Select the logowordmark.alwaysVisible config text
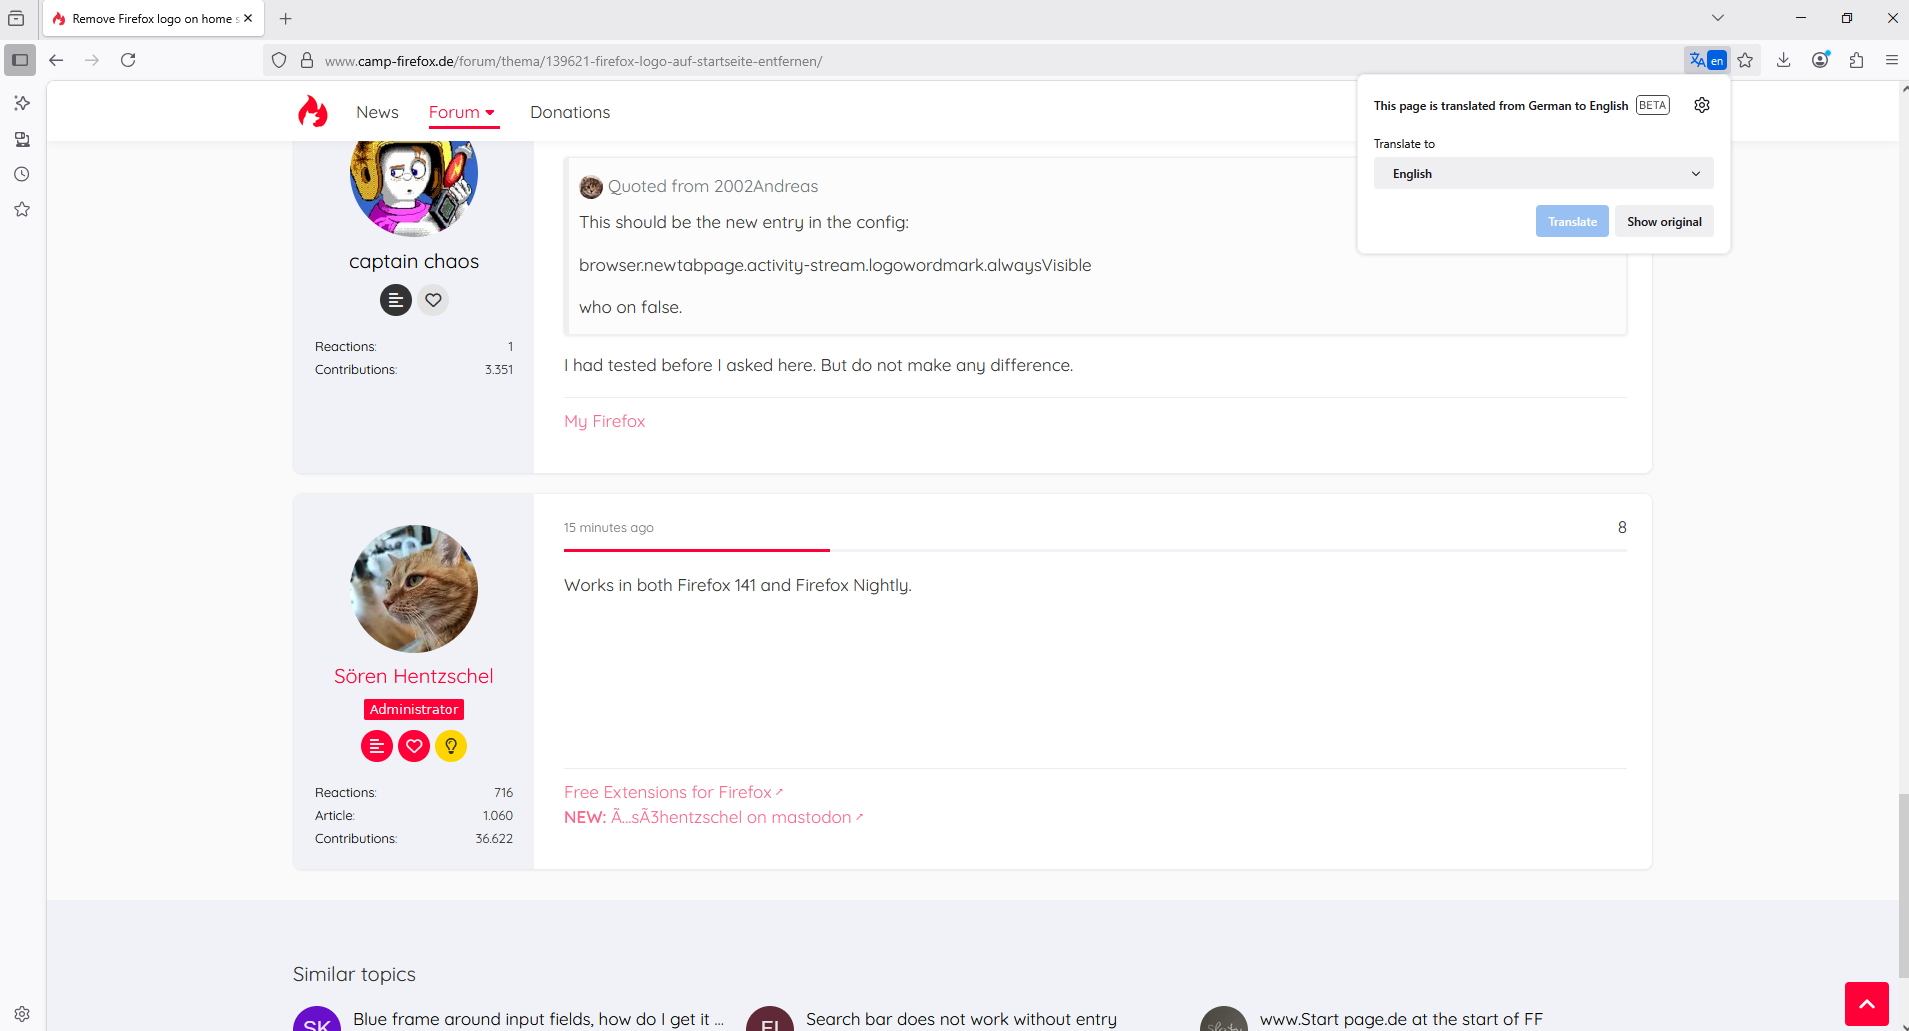Viewport: 1909px width, 1031px height. click(835, 265)
